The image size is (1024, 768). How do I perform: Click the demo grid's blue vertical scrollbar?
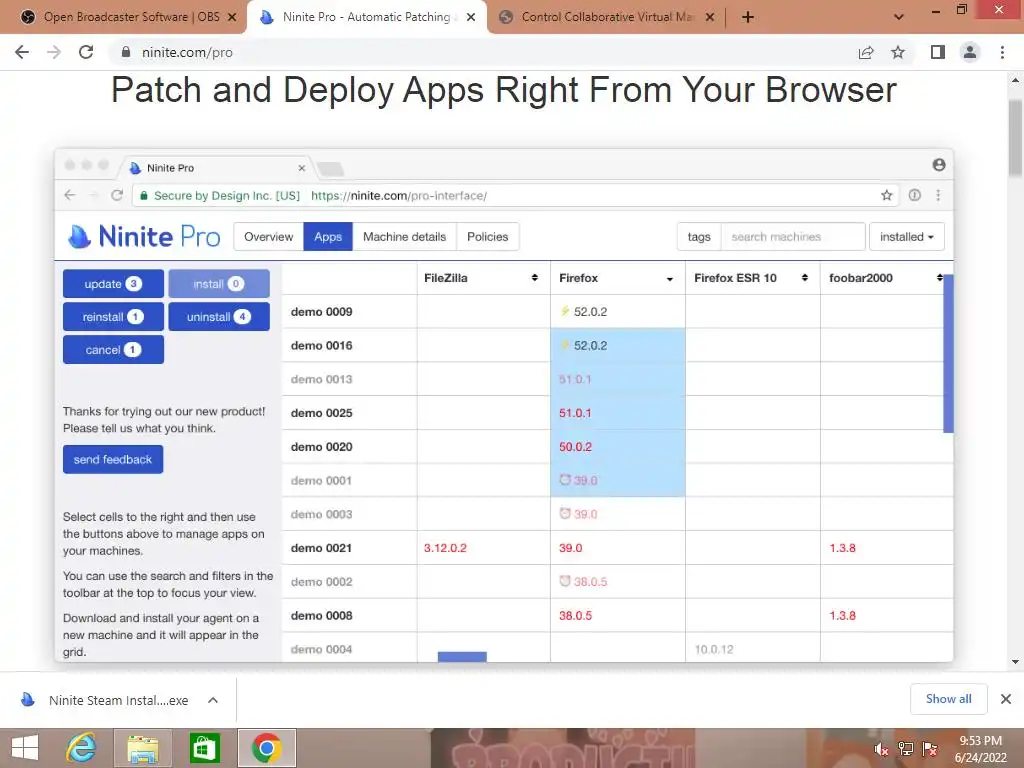click(948, 353)
